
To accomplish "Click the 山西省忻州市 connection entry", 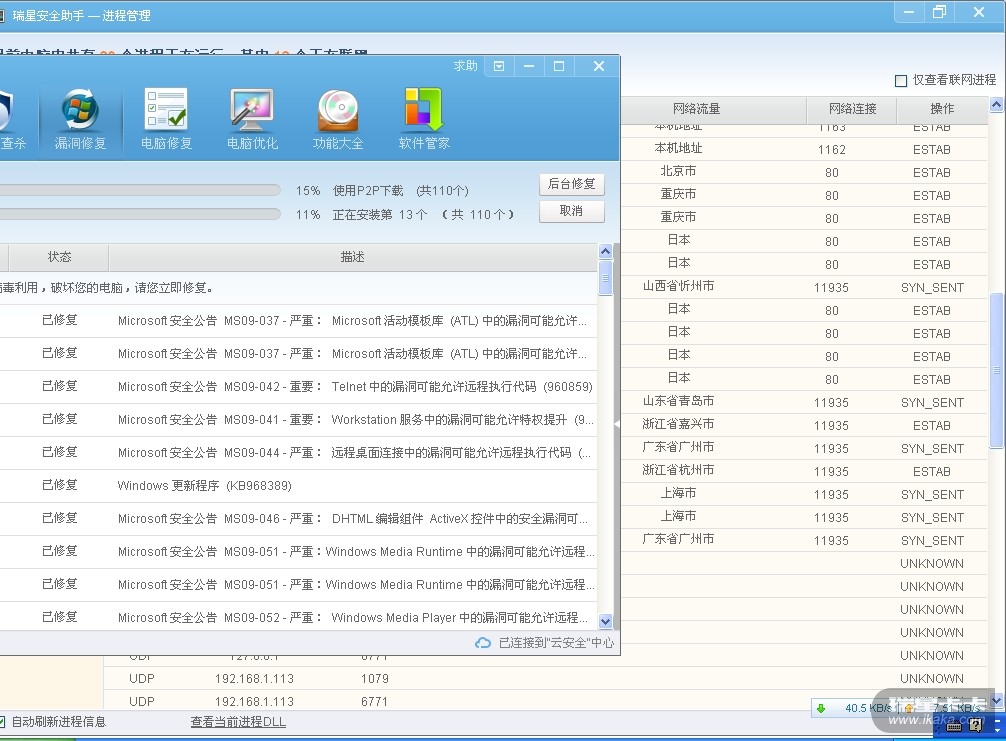I will pyautogui.click(x=804, y=287).
